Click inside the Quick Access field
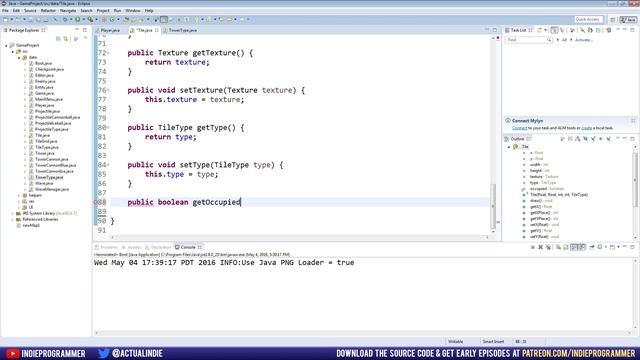640x360 pixels. 588,19
